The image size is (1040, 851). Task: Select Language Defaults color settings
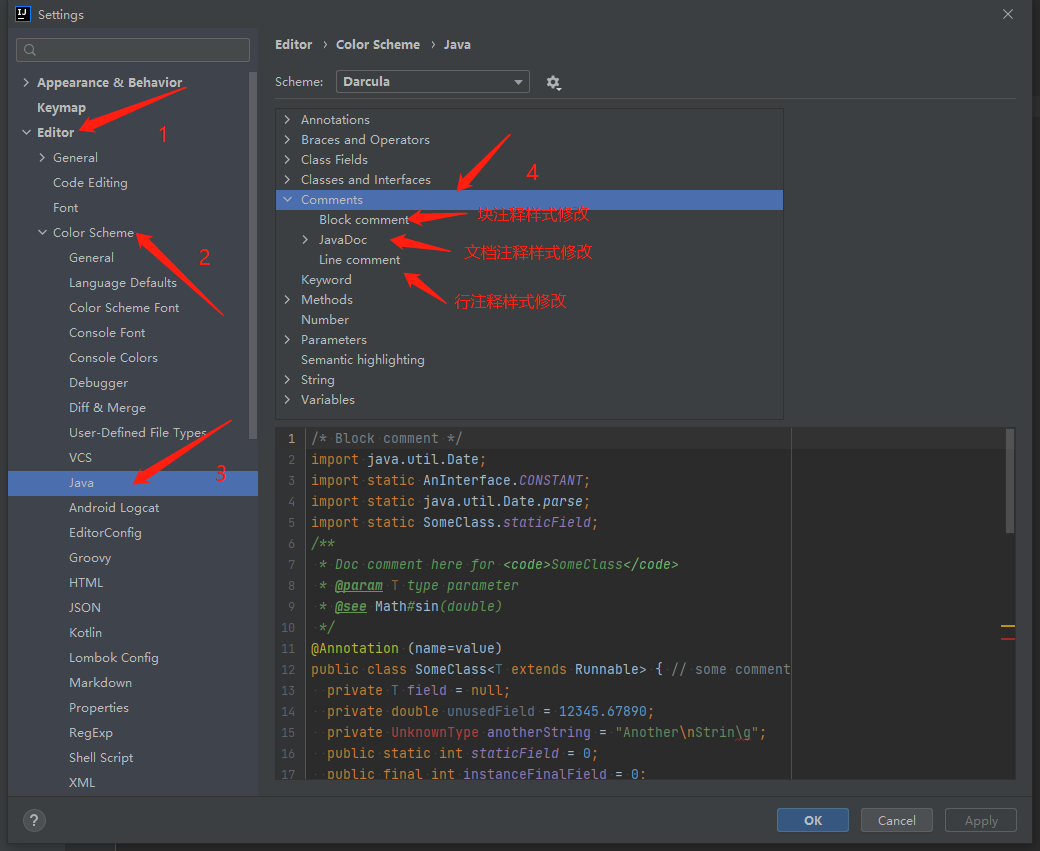(x=123, y=283)
